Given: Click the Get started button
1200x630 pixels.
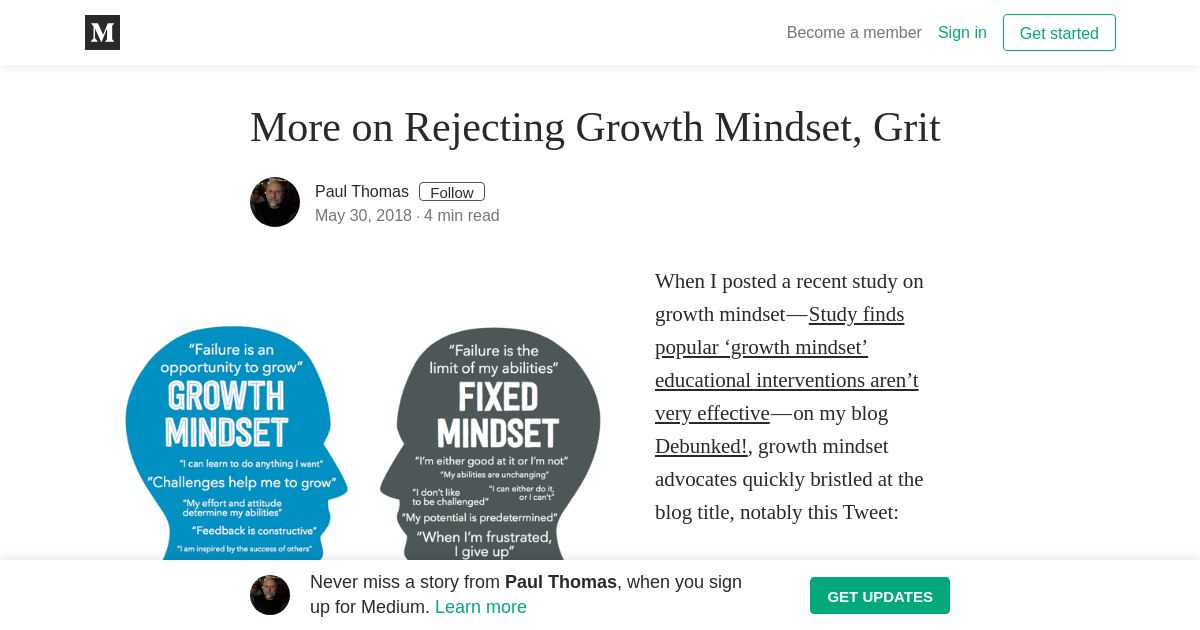Looking at the screenshot, I should [x=1059, y=33].
